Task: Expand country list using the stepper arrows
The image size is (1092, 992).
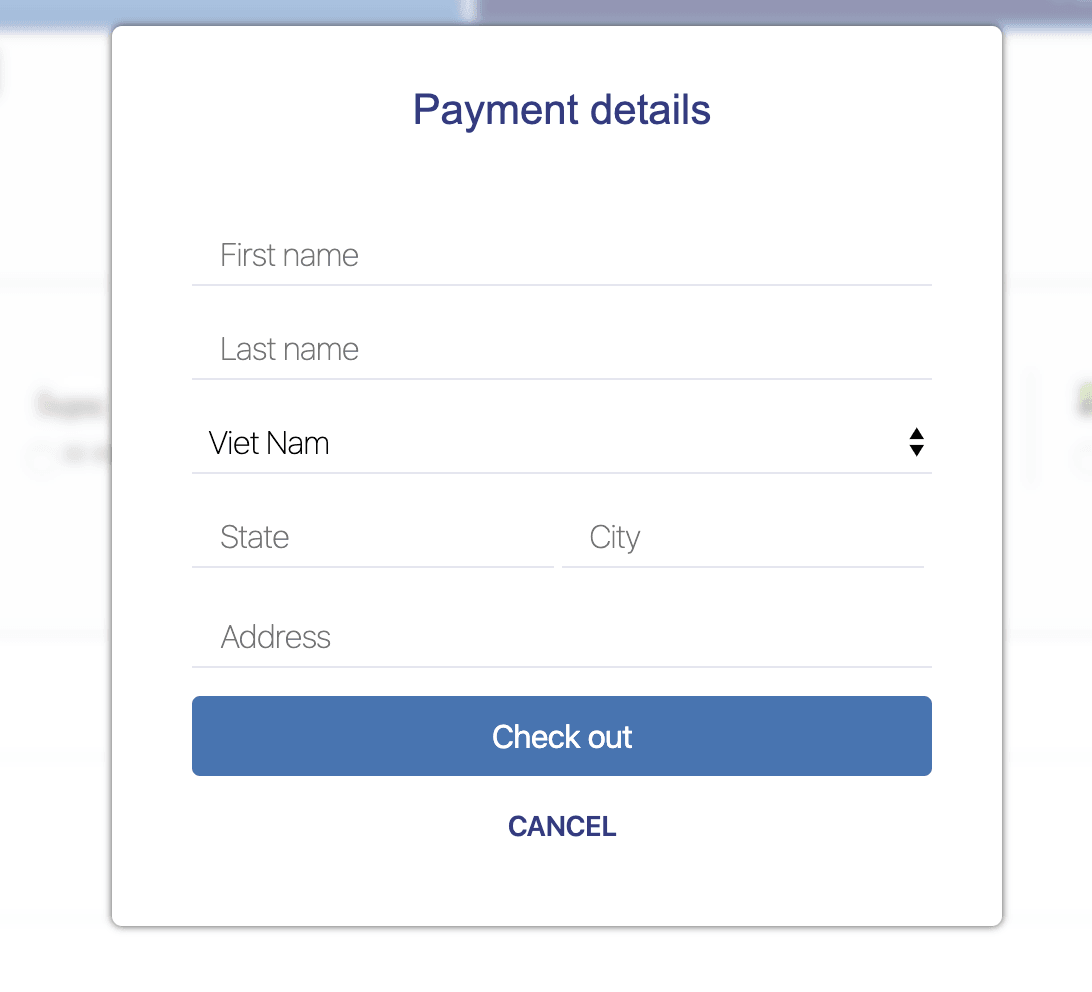Action: [x=916, y=442]
